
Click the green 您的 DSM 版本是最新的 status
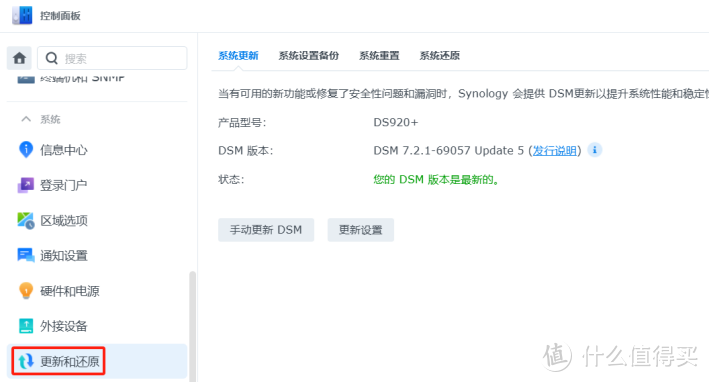(x=436, y=179)
